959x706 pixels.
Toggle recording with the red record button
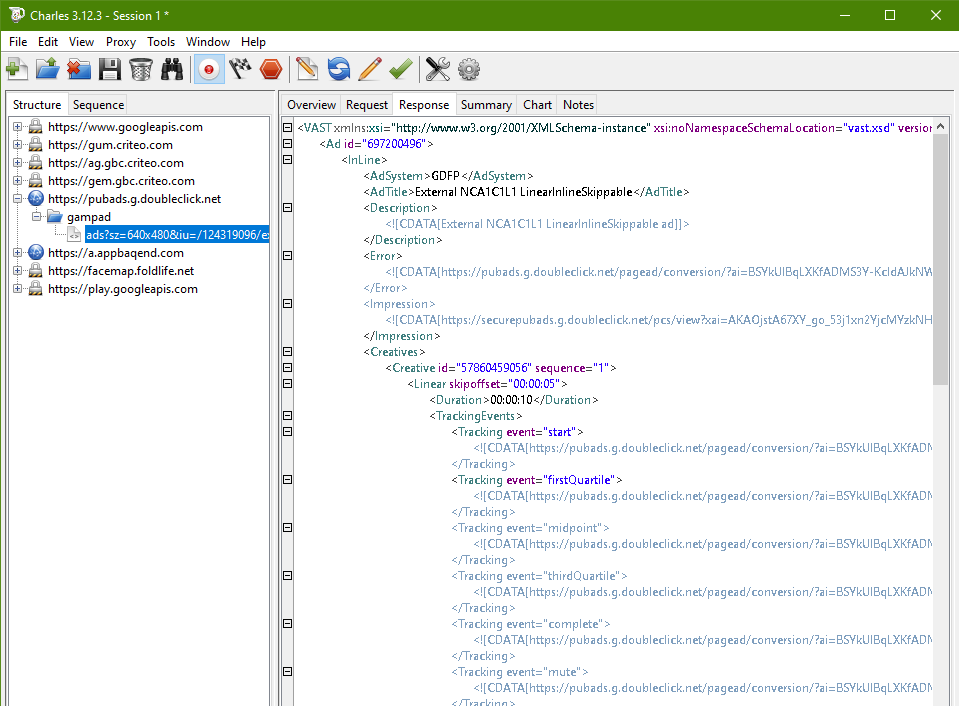point(209,69)
